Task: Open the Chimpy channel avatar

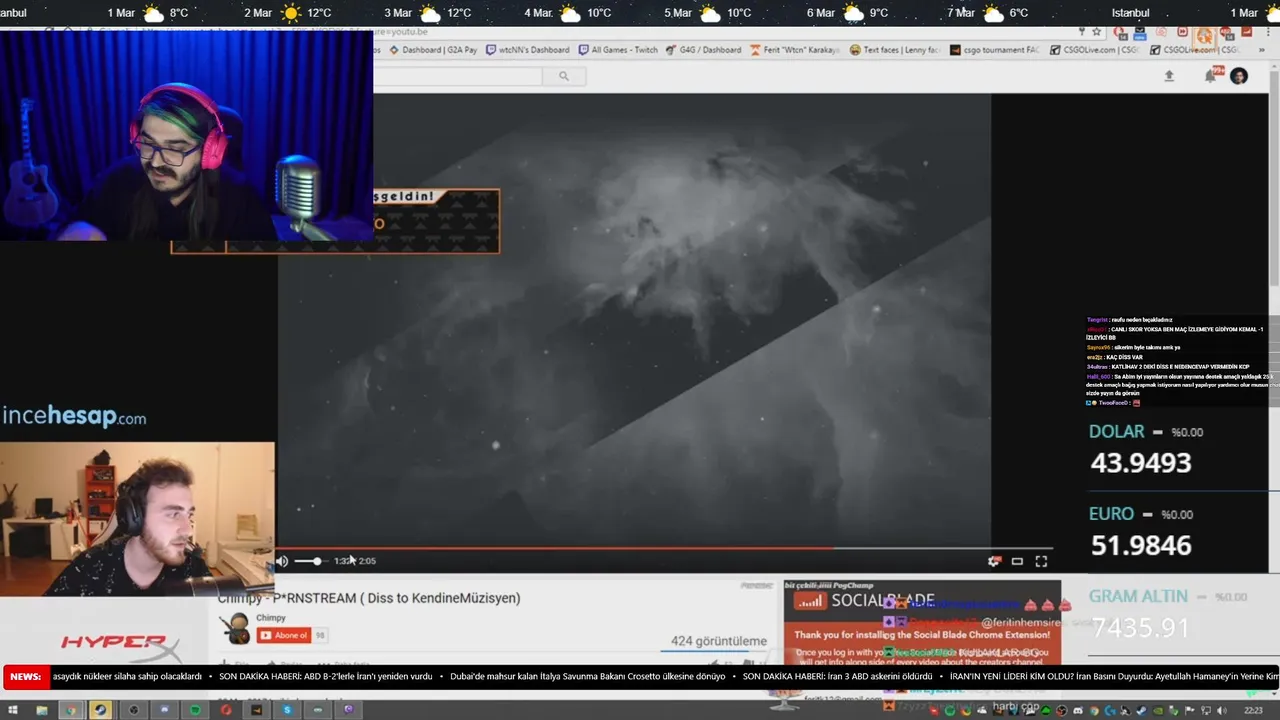Action: click(x=237, y=628)
